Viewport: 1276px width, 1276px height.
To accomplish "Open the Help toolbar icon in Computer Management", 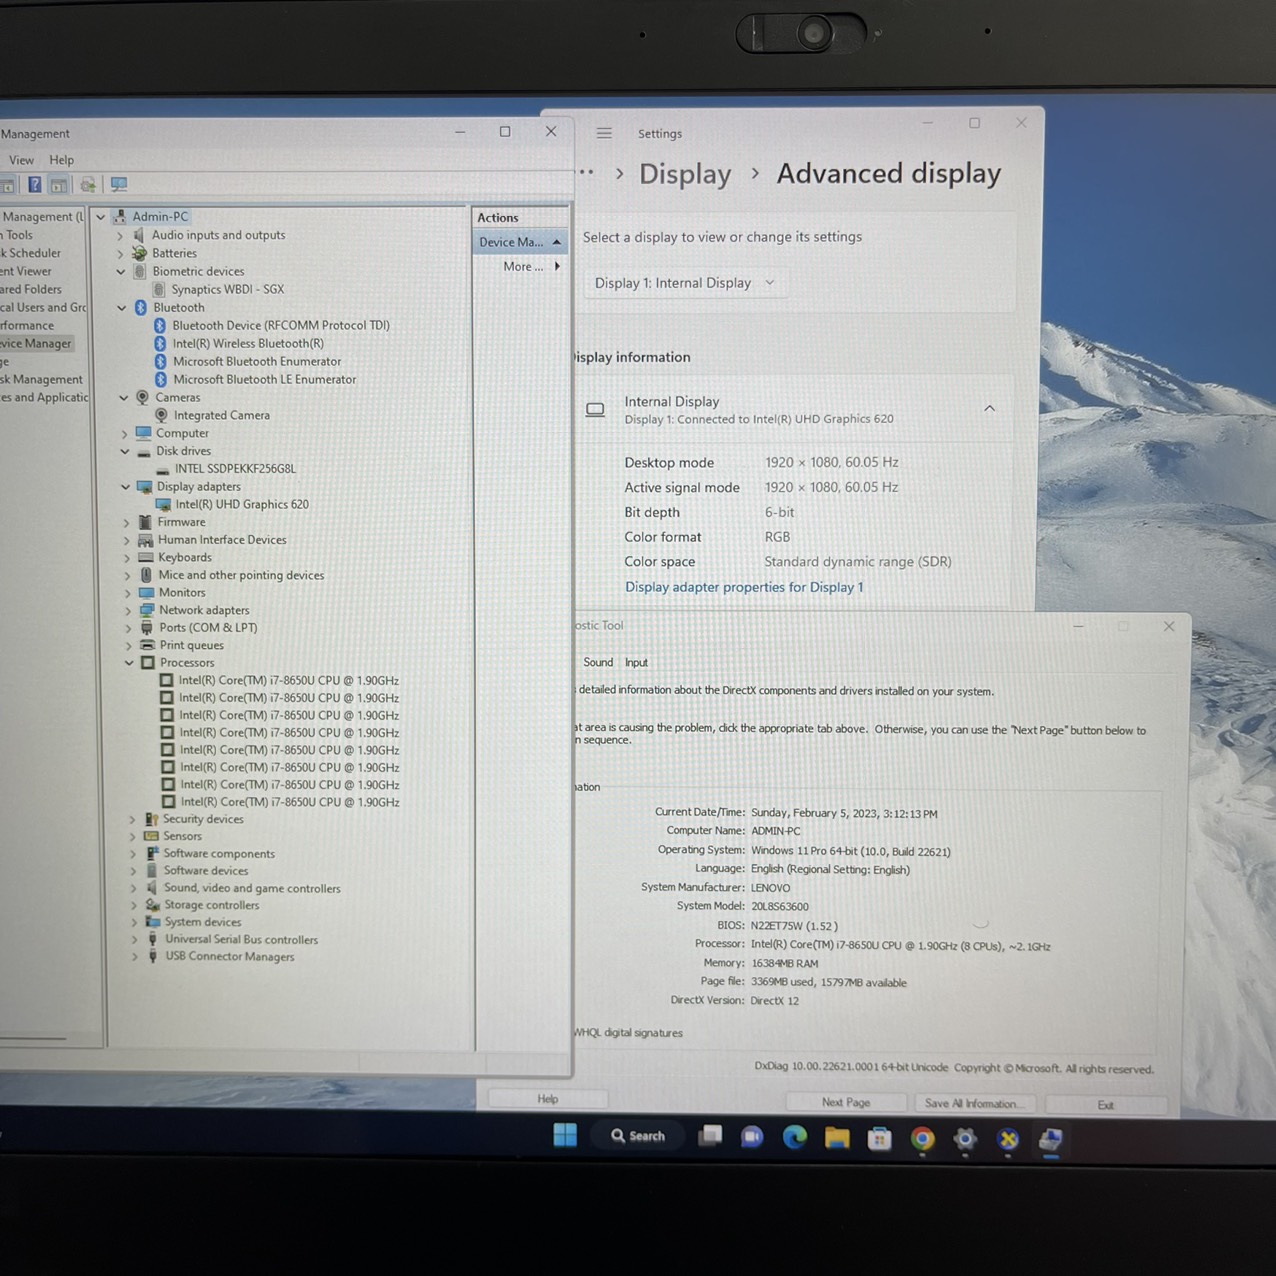I will click(35, 184).
